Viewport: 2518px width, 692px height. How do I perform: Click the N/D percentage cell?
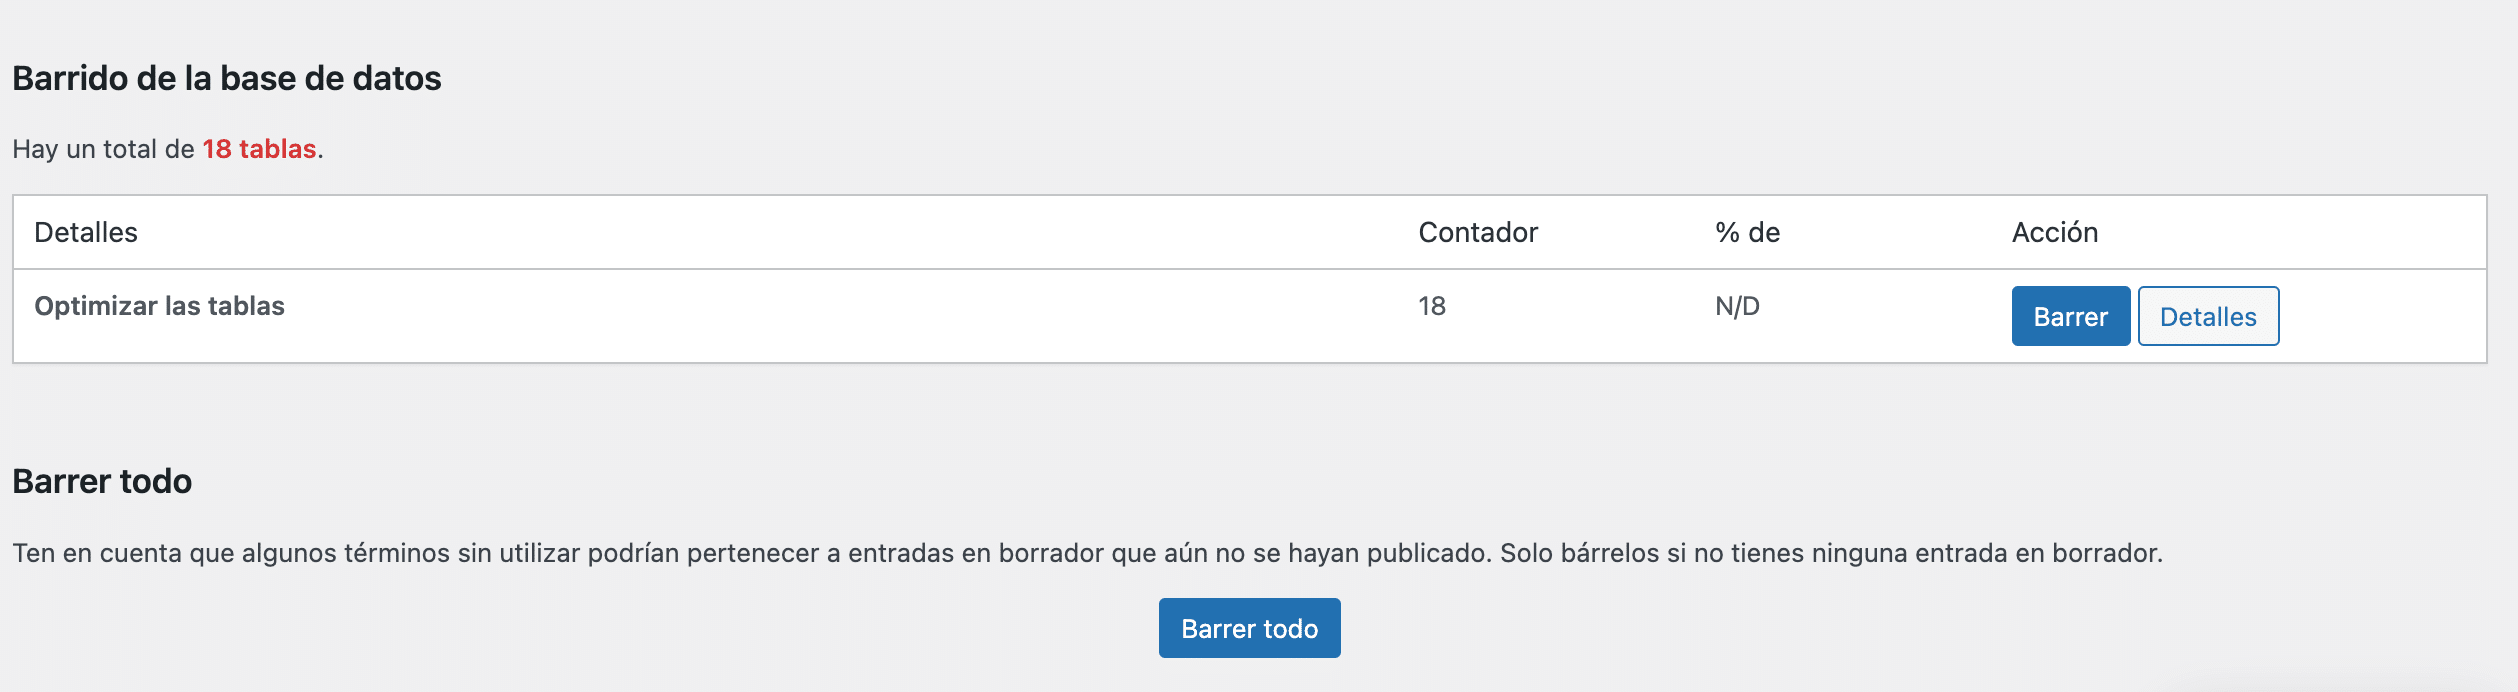[x=1737, y=306]
